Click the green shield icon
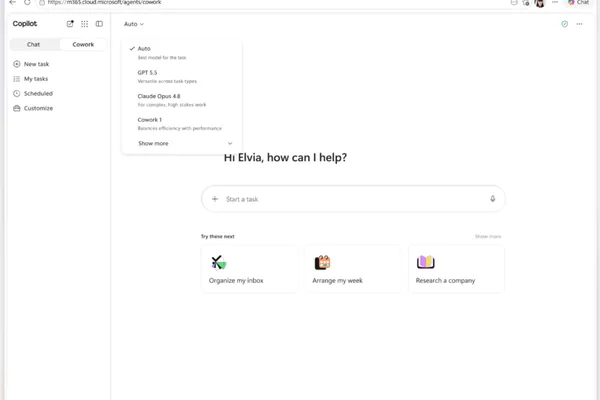 coord(564,24)
